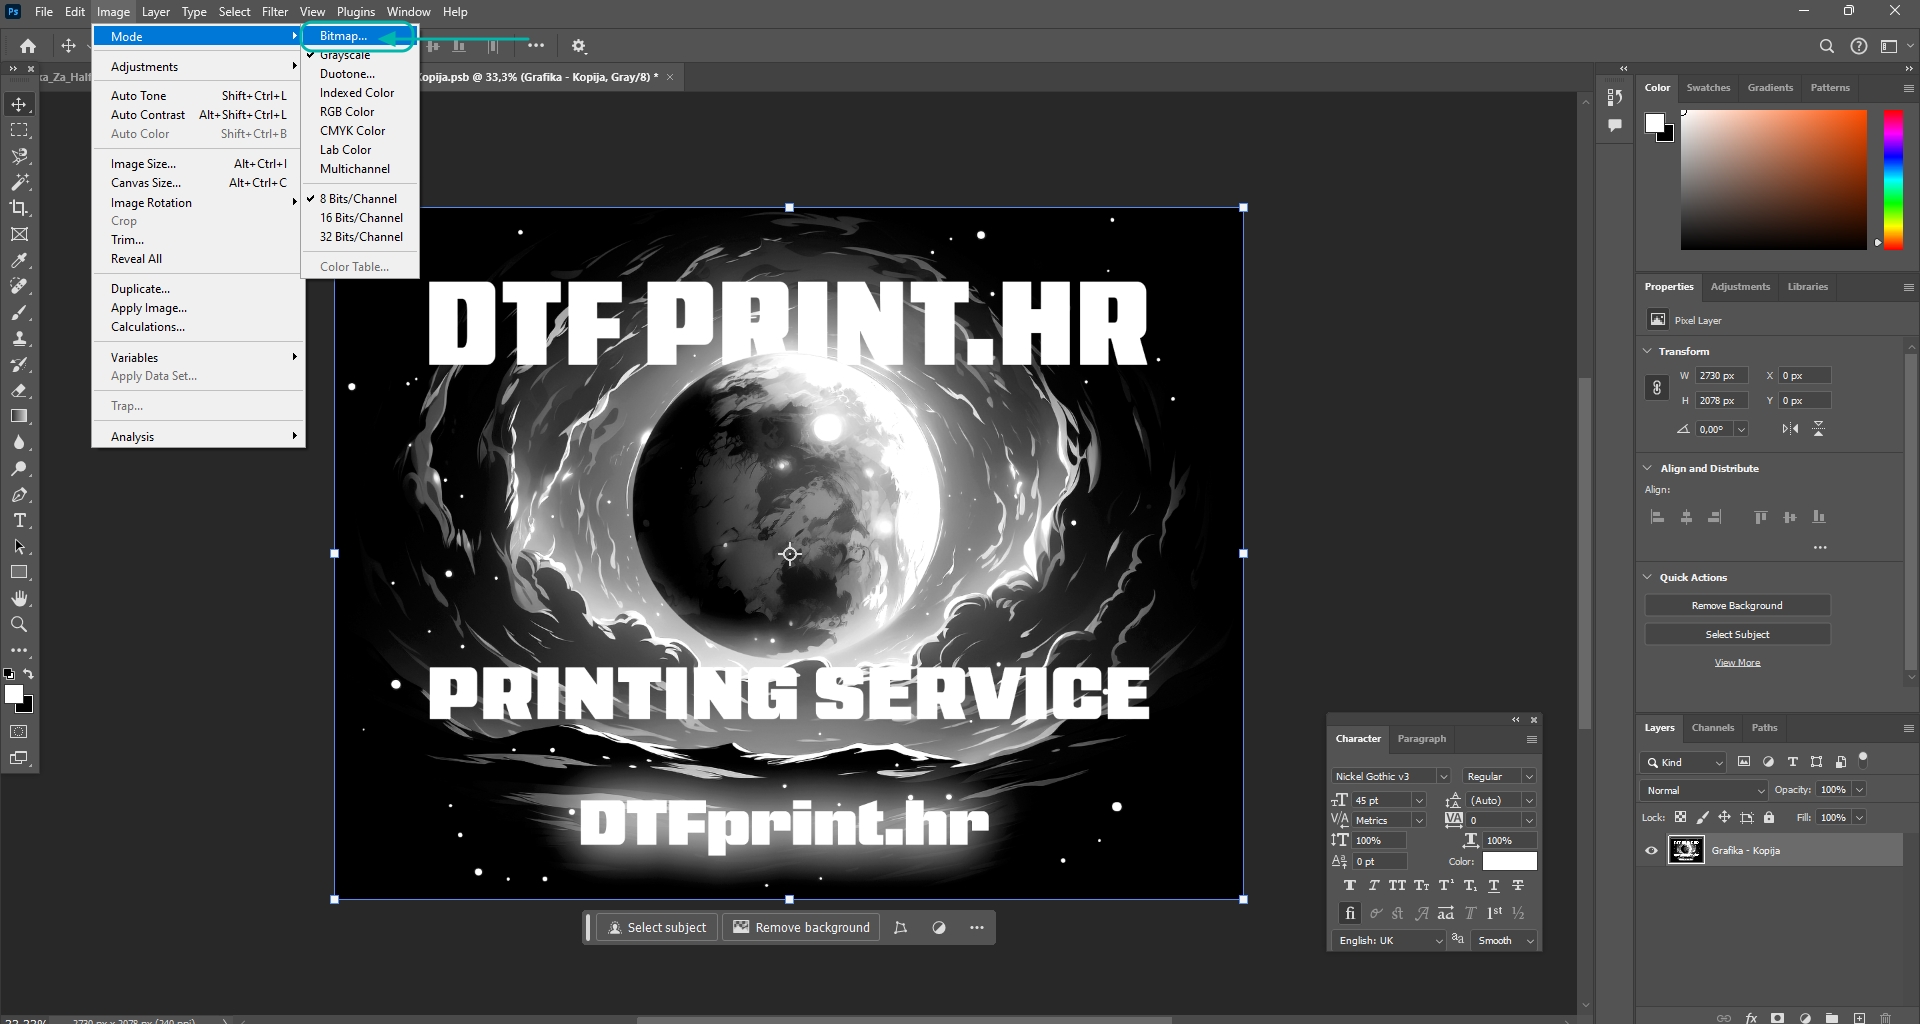Select the Crop tool
The width and height of the screenshot is (1920, 1024).
tap(19, 208)
